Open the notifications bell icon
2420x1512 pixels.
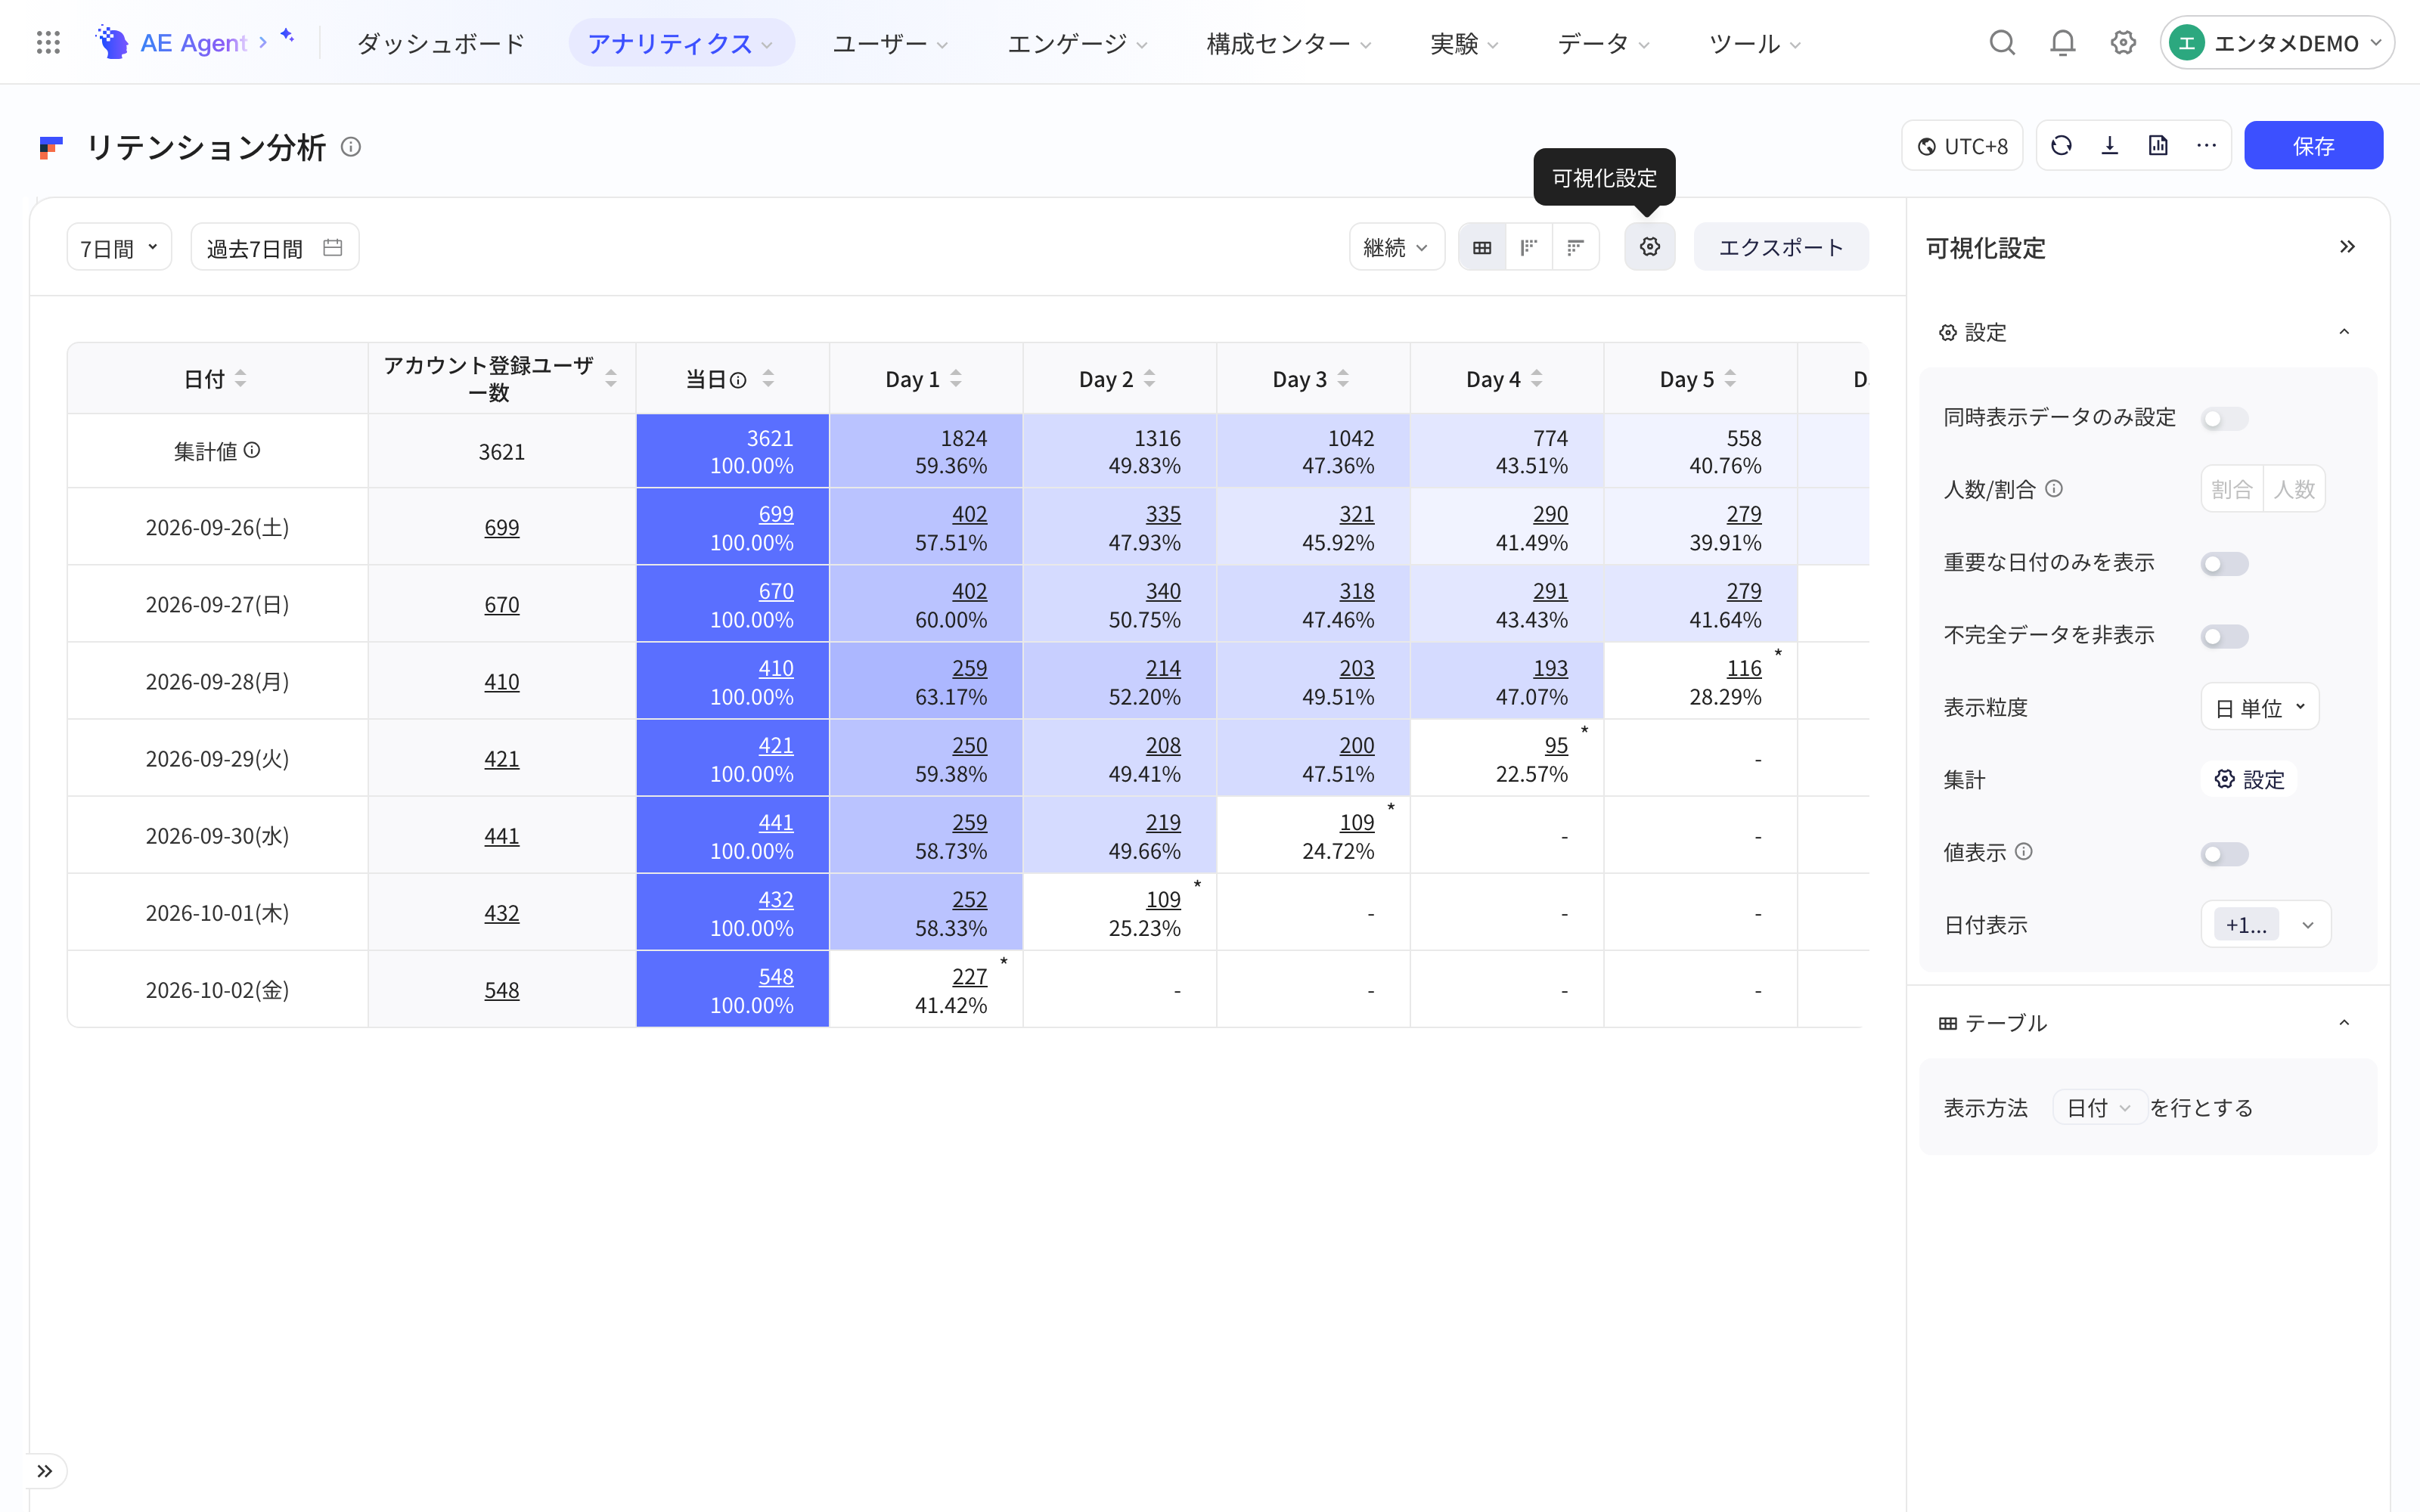coord(2062,43)
